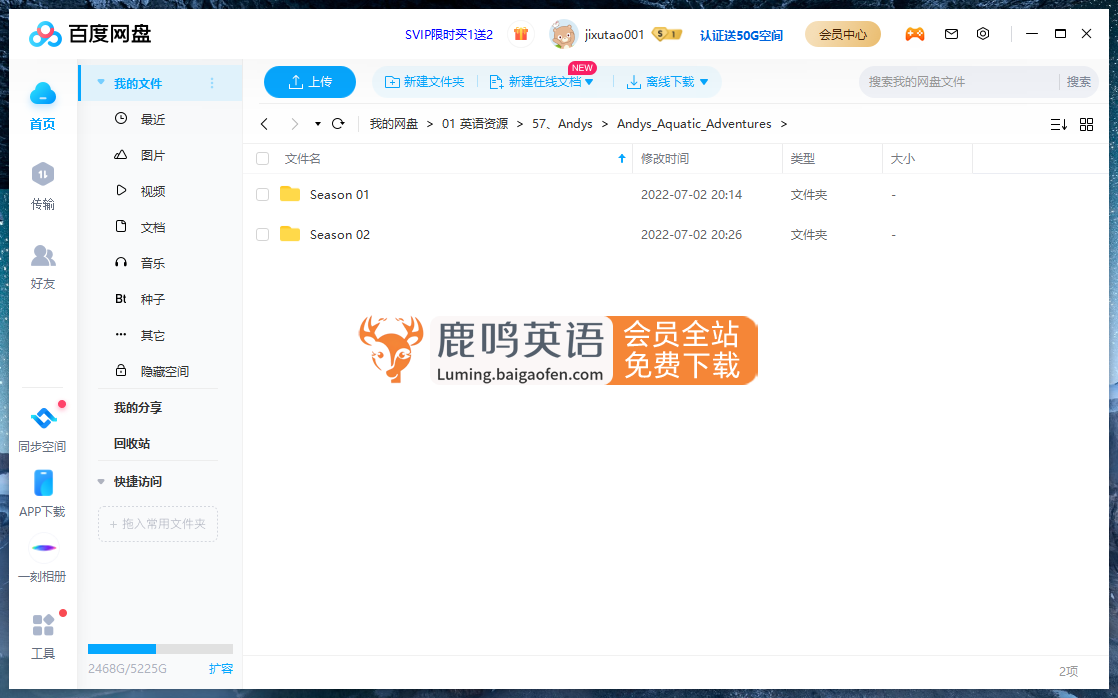Open 一刻相册 album icon
This screenshot has width=1118, height=698.
point(43,548)
